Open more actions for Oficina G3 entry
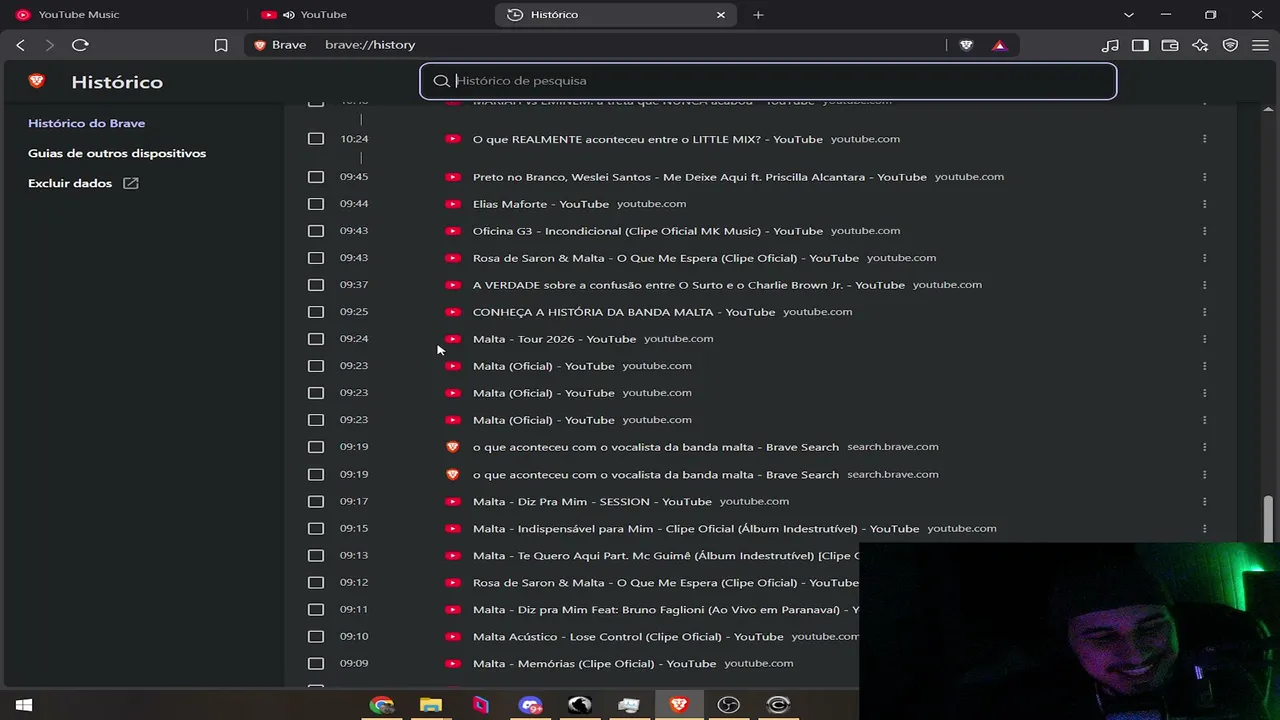This screenshot has height=720, width=1280. coord(1204,231)
